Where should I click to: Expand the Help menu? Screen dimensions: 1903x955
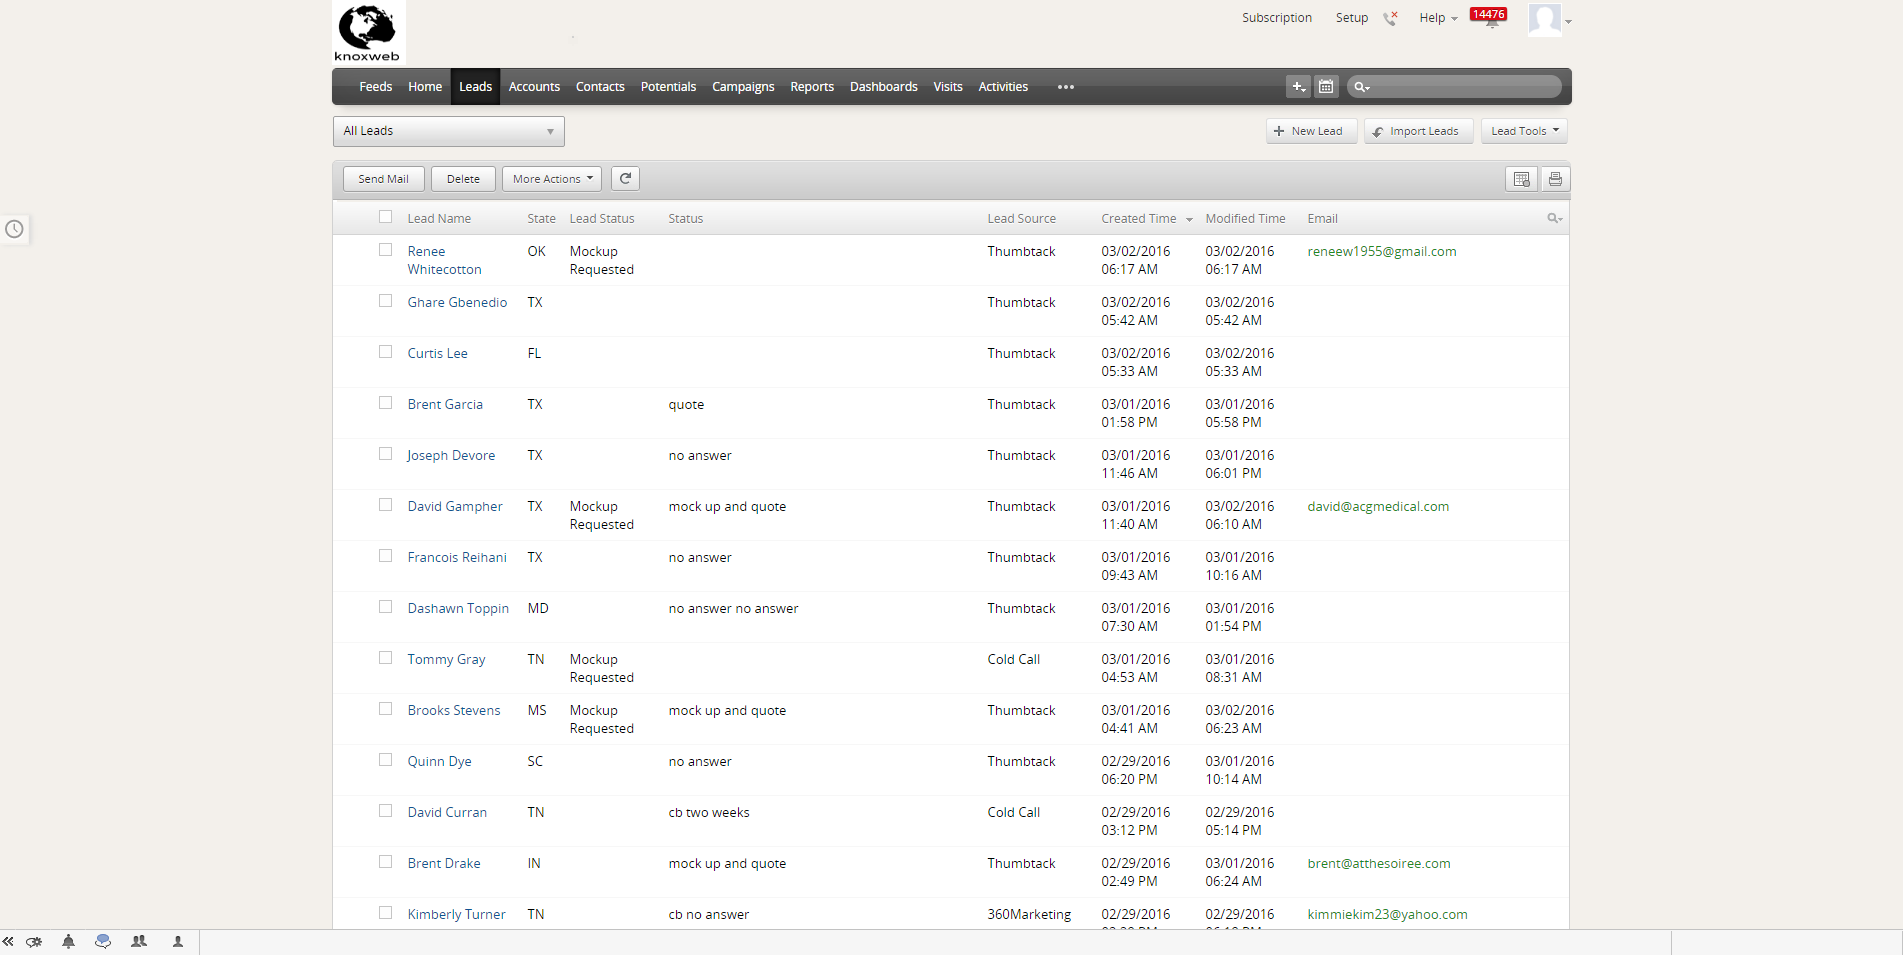1438,18
